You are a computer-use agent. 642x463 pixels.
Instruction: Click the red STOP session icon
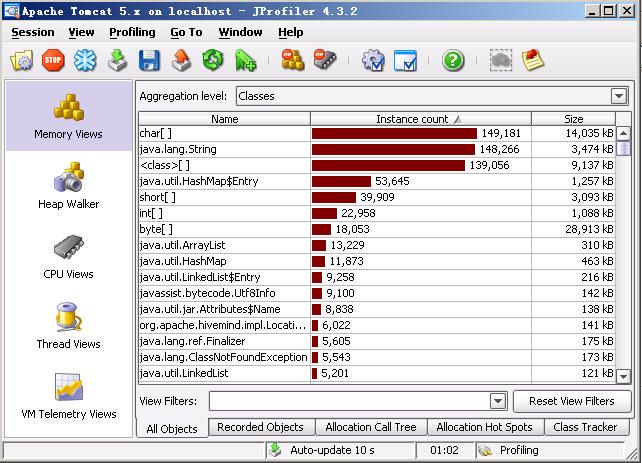(53, 61)
